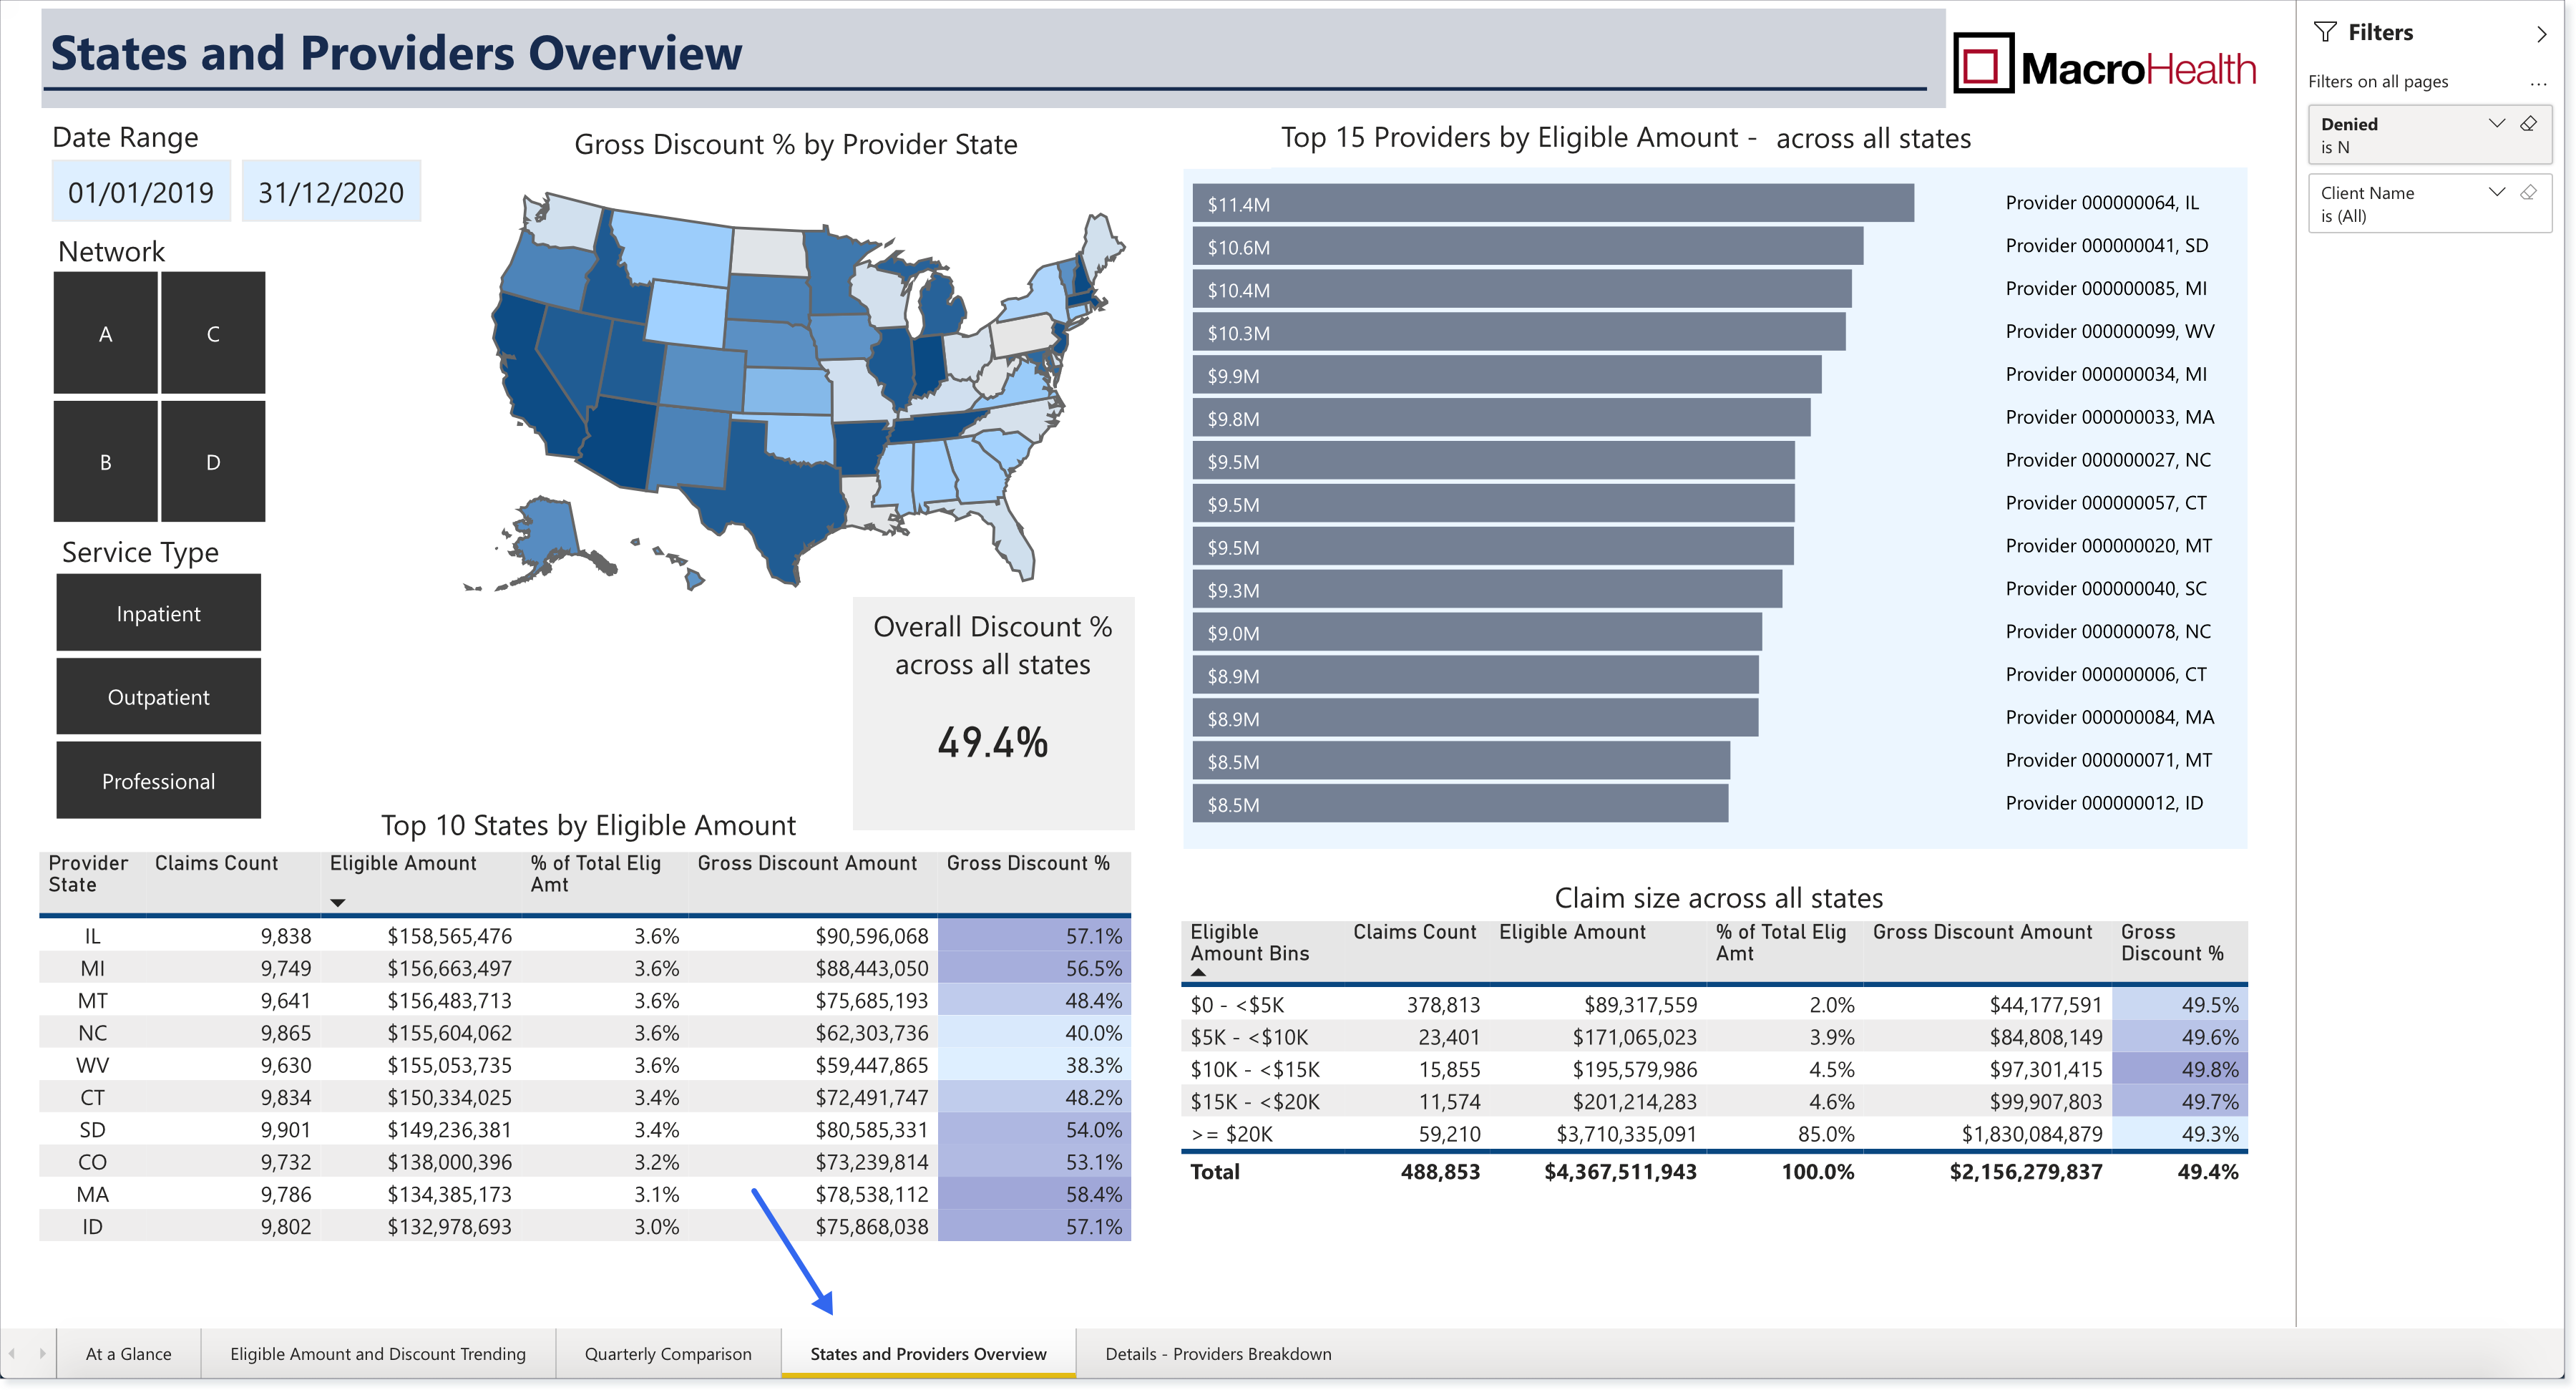Screen dimensions: 2576x1390
Task: Toggle the Professional service type
Action: tap(158, 780)
